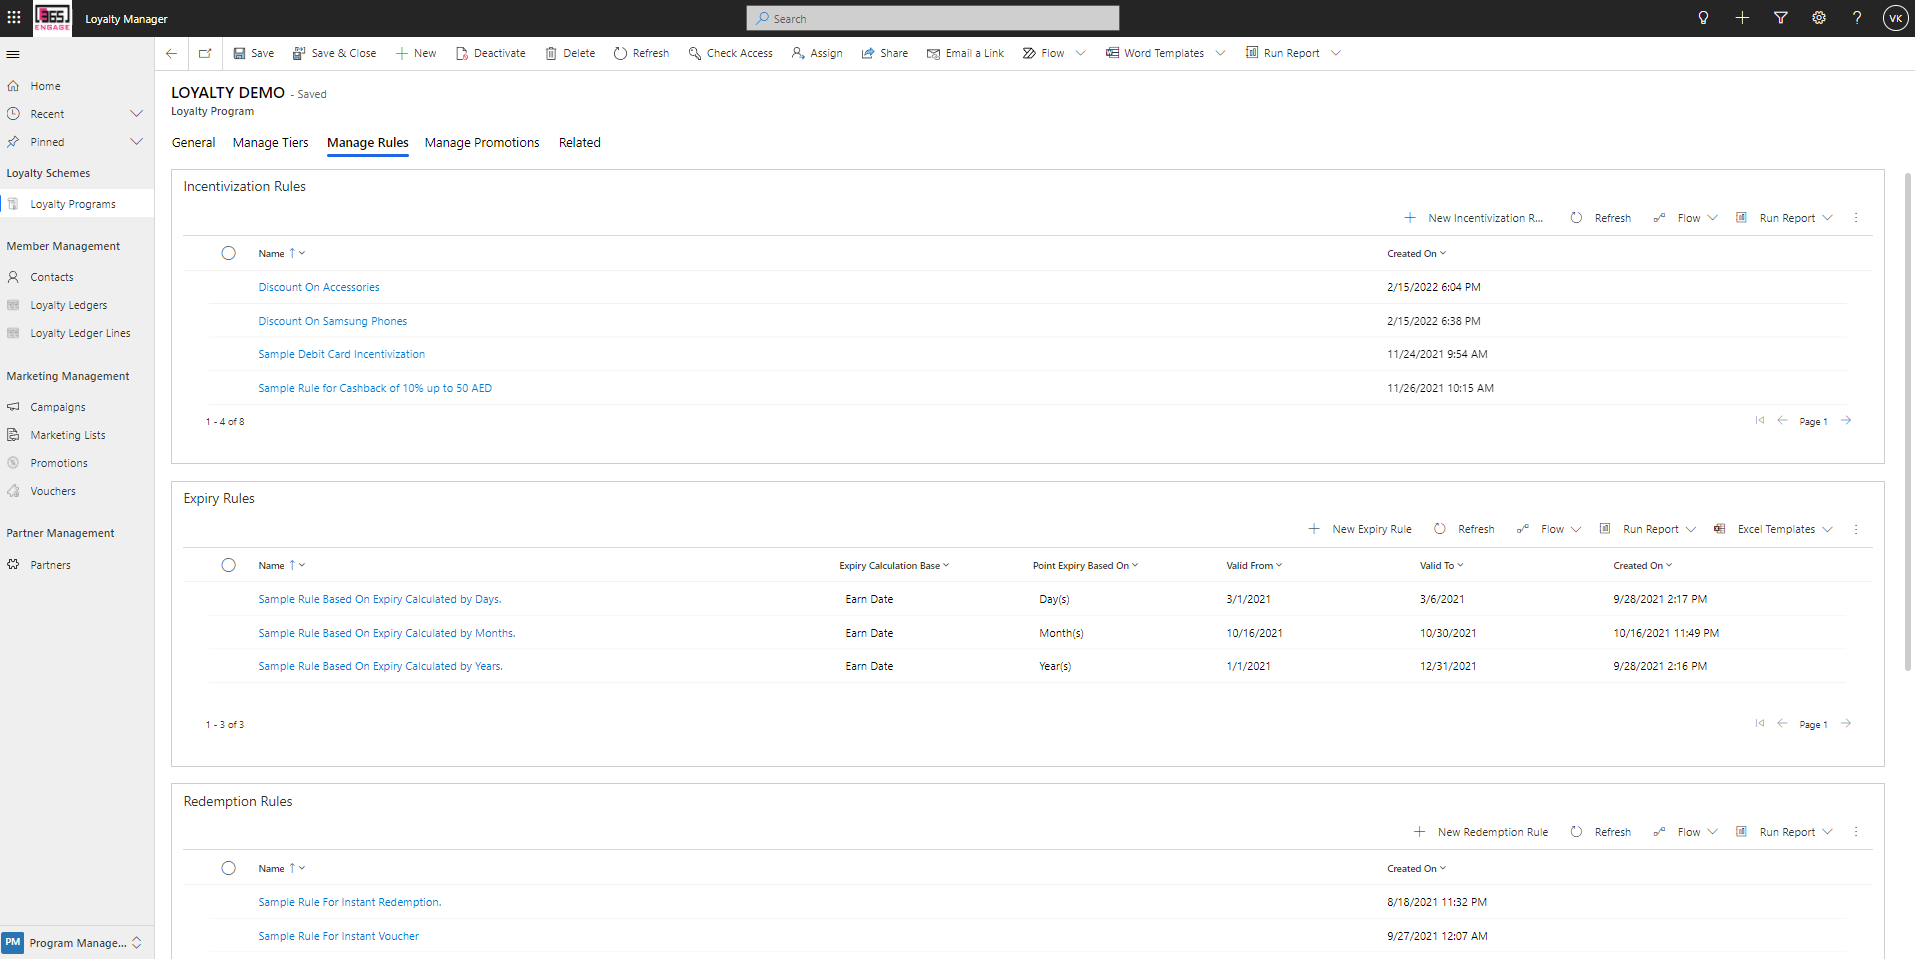1915x959 pixels.
Task: Click the Check Access icon
Action: coord(695,52)
